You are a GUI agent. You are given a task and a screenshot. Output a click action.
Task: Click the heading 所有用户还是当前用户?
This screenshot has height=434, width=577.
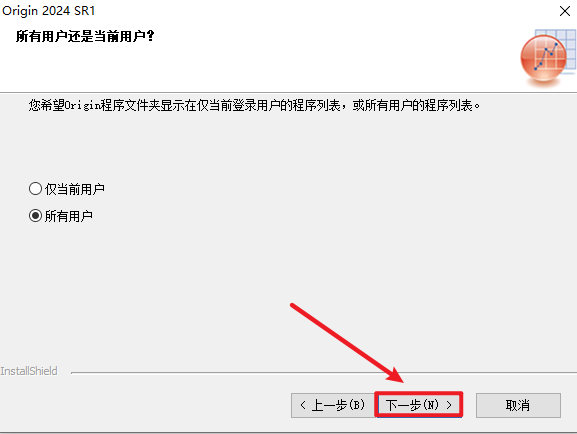pyautogui.click(x=85, y=36)
